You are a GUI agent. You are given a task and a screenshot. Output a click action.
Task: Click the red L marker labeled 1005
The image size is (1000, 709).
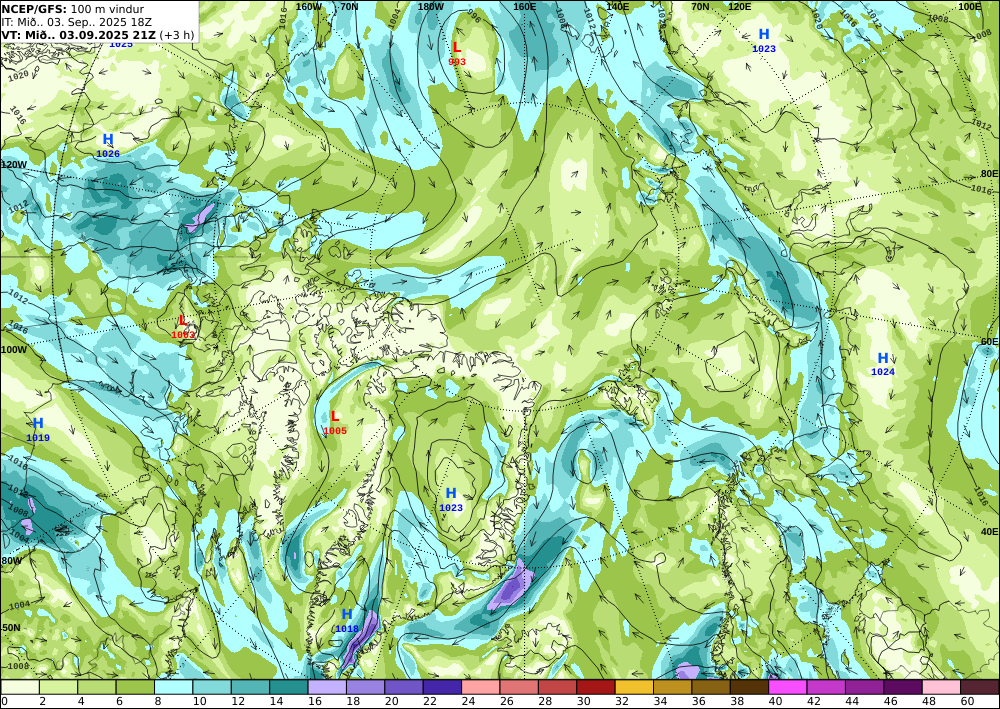[334, 416]
